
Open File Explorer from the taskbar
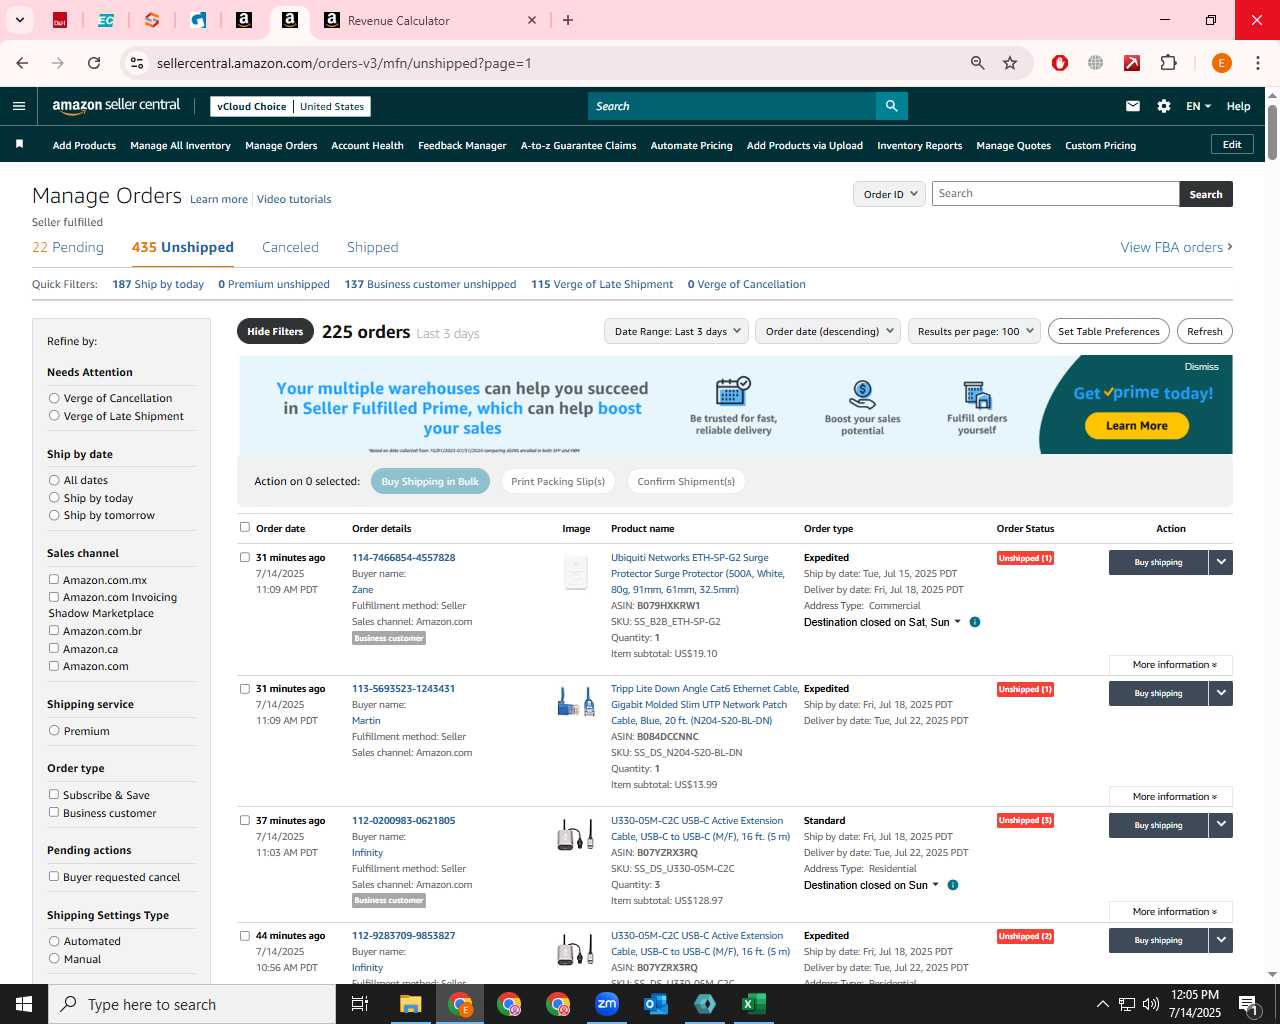[x=410, y=1004]
